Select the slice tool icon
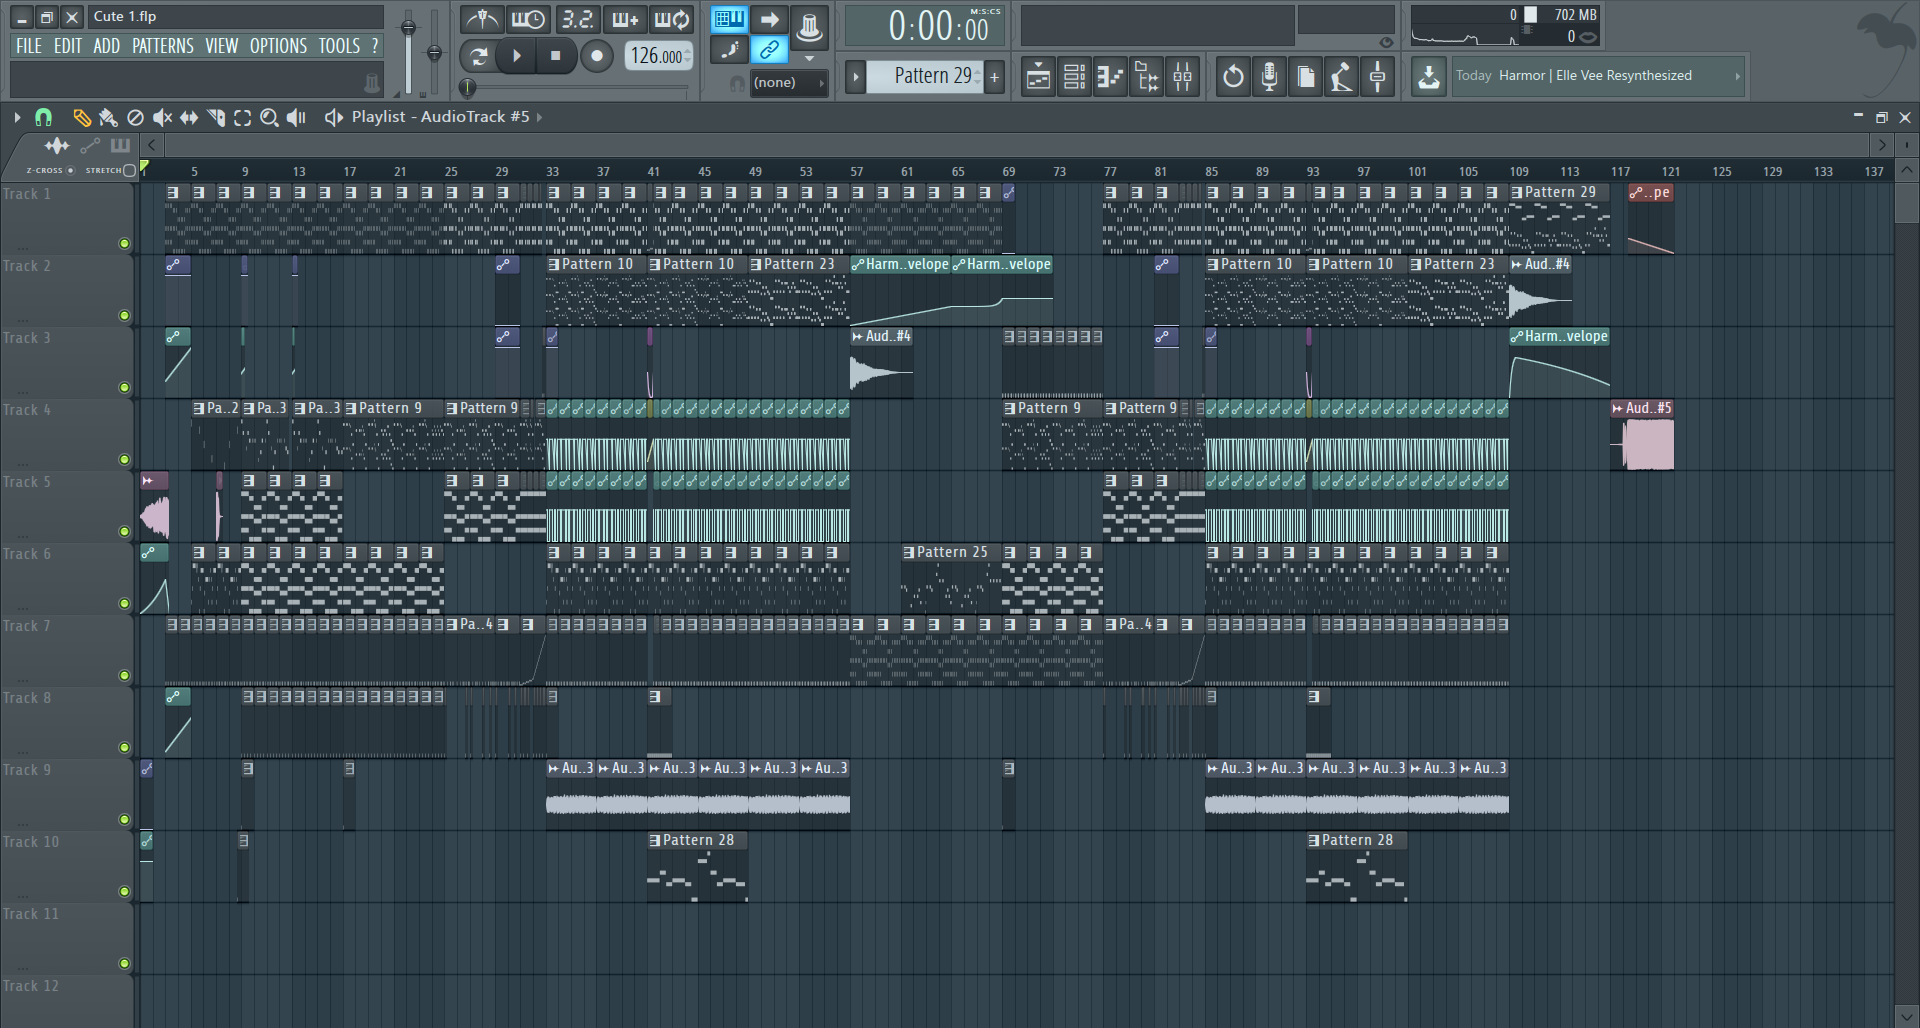Screen dimensions: 1920x1028 [216, 117]
